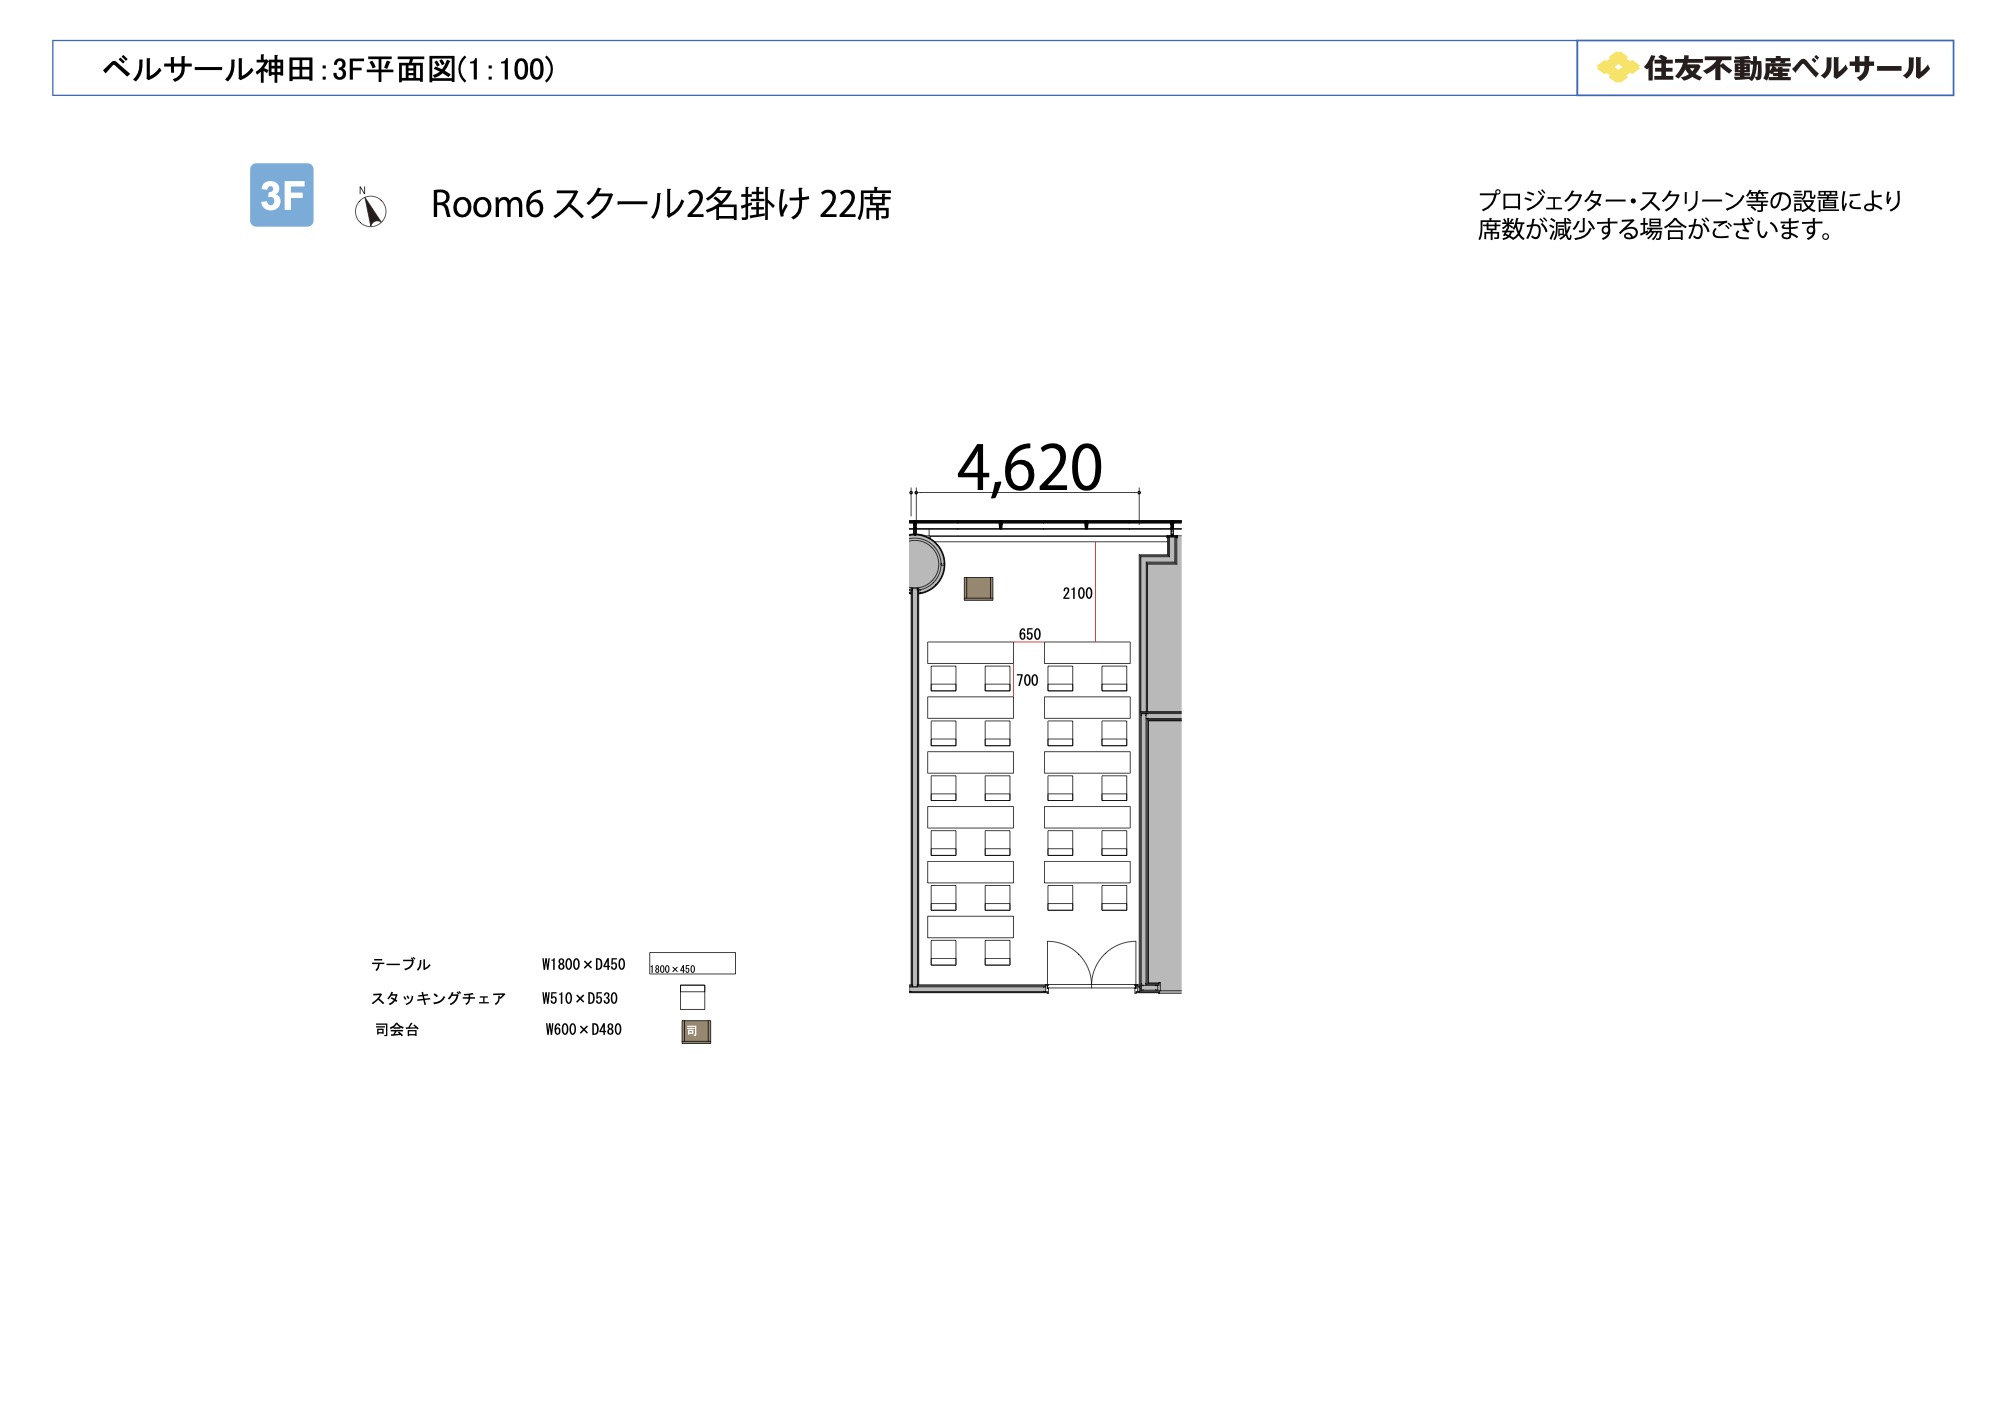Click the W510×D530 chair size text
This screenshot has width=2000, height=1414.
(580, 998)
